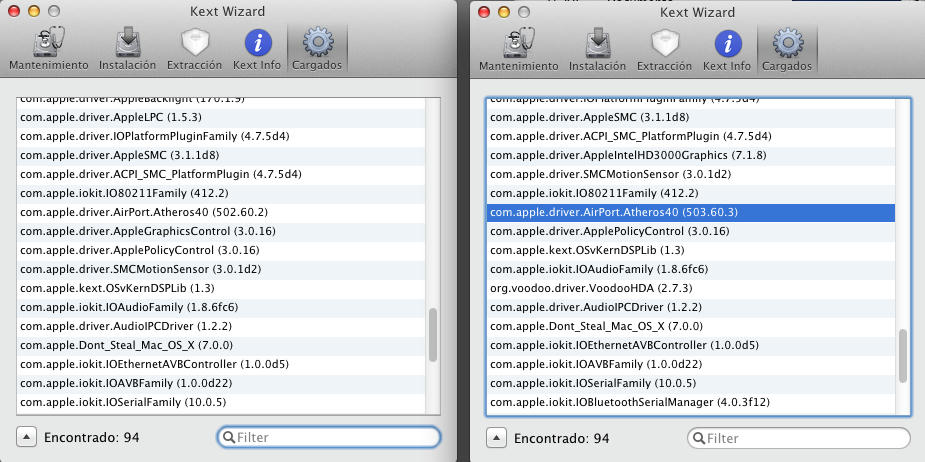925x462 pixels.
Task: Select AppleSMC (3.1.1d8) in the right list
Action: click(690, 117)
